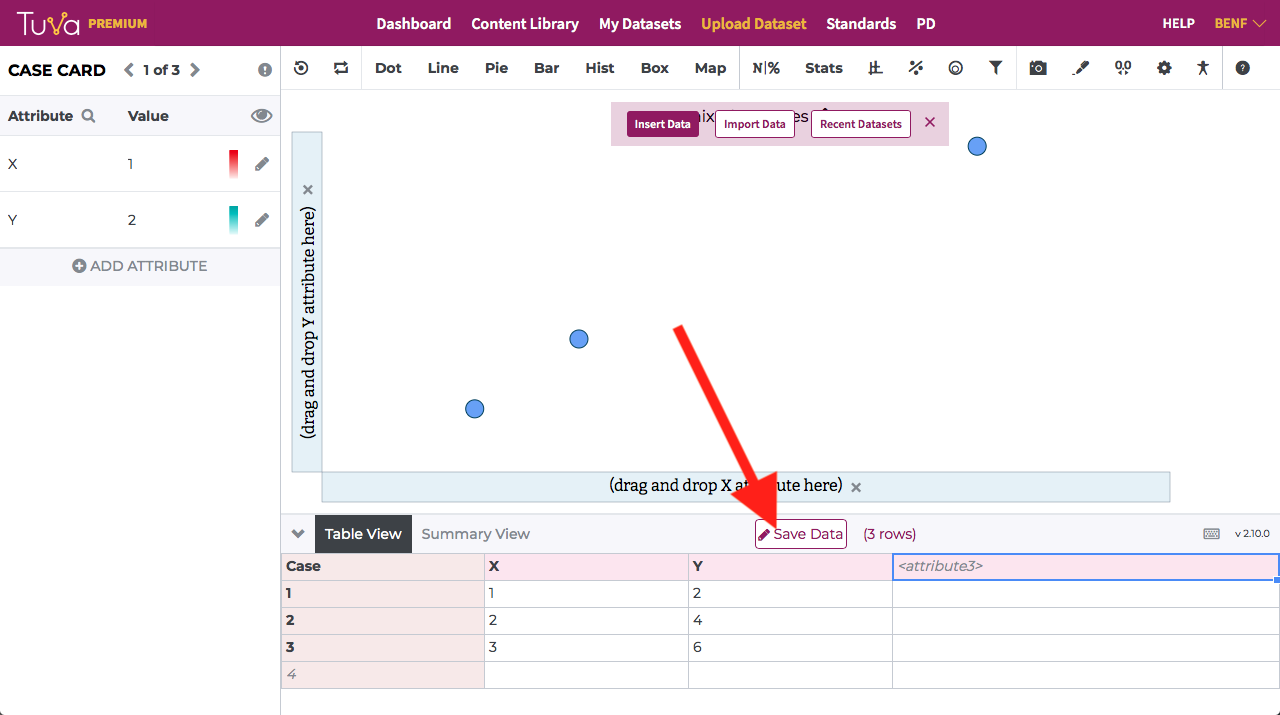Open plot settings gear icon
The height and width of the screenshot is (715, 1280).
pyautogui.click(x=1164, y=68)
